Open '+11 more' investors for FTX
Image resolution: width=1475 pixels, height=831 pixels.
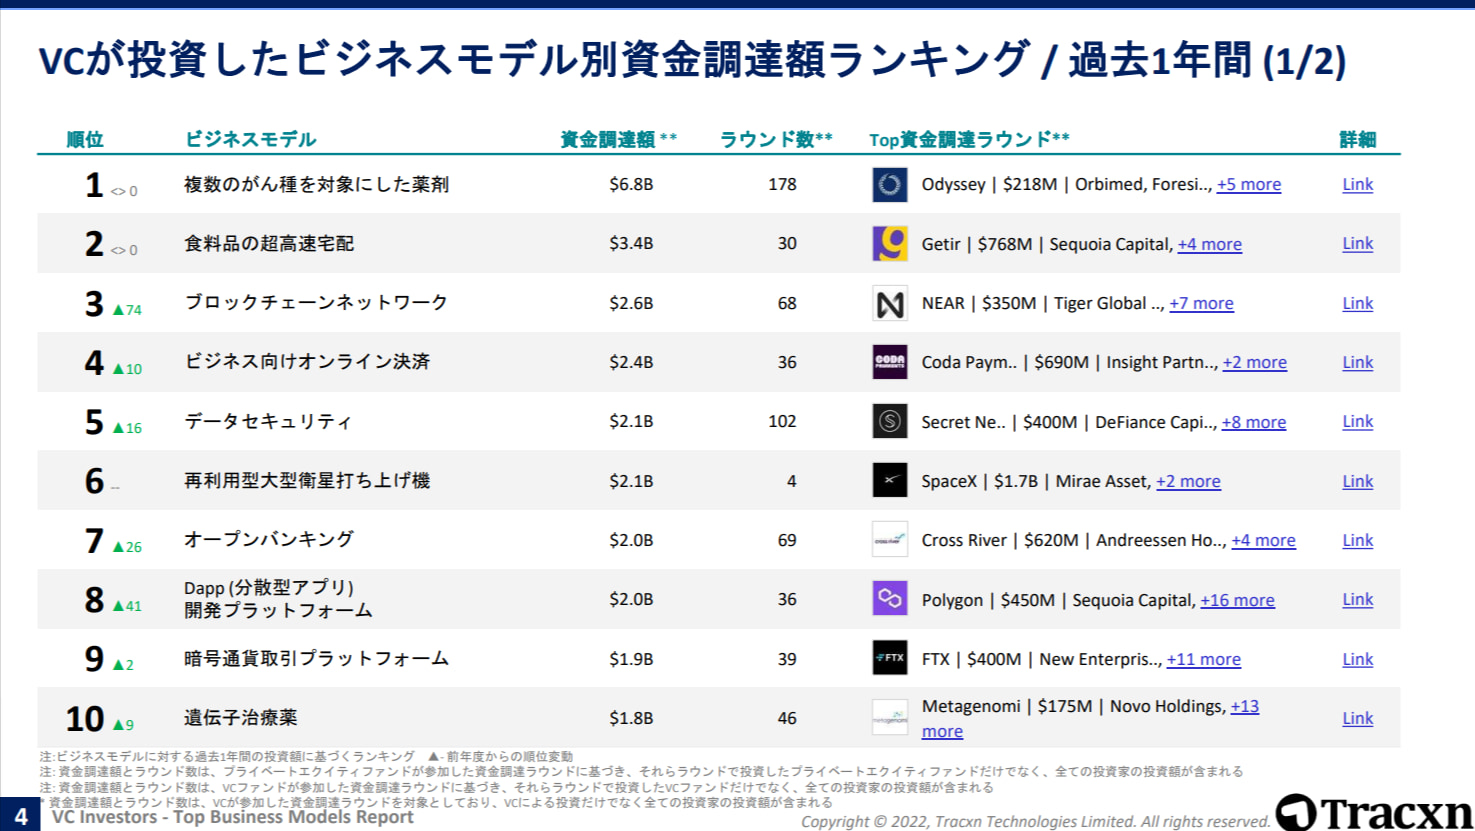tap(1204, 660)
